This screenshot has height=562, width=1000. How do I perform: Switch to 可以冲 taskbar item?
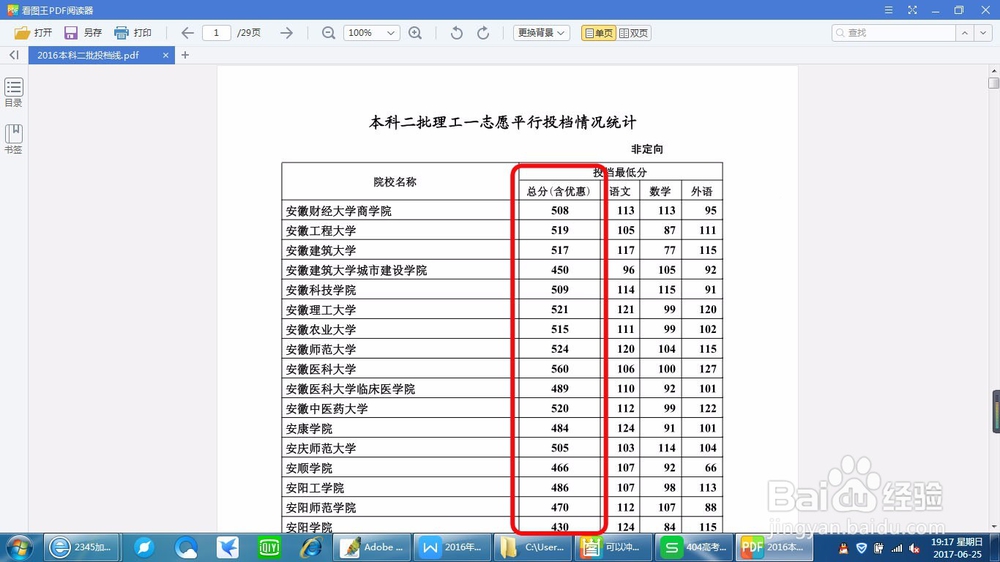pos(613,547)
